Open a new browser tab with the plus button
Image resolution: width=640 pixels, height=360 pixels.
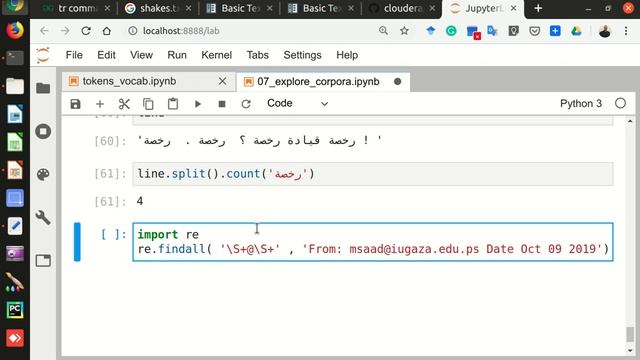[x=538, y=8]
